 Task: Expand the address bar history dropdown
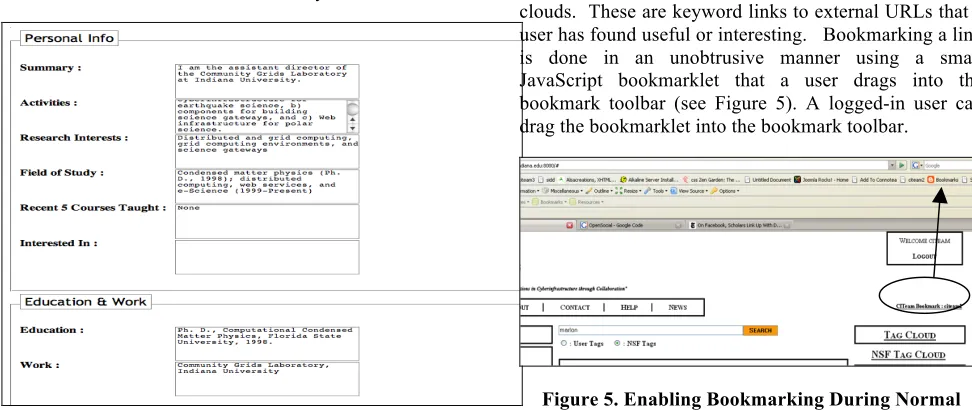[x=893, y=166]
